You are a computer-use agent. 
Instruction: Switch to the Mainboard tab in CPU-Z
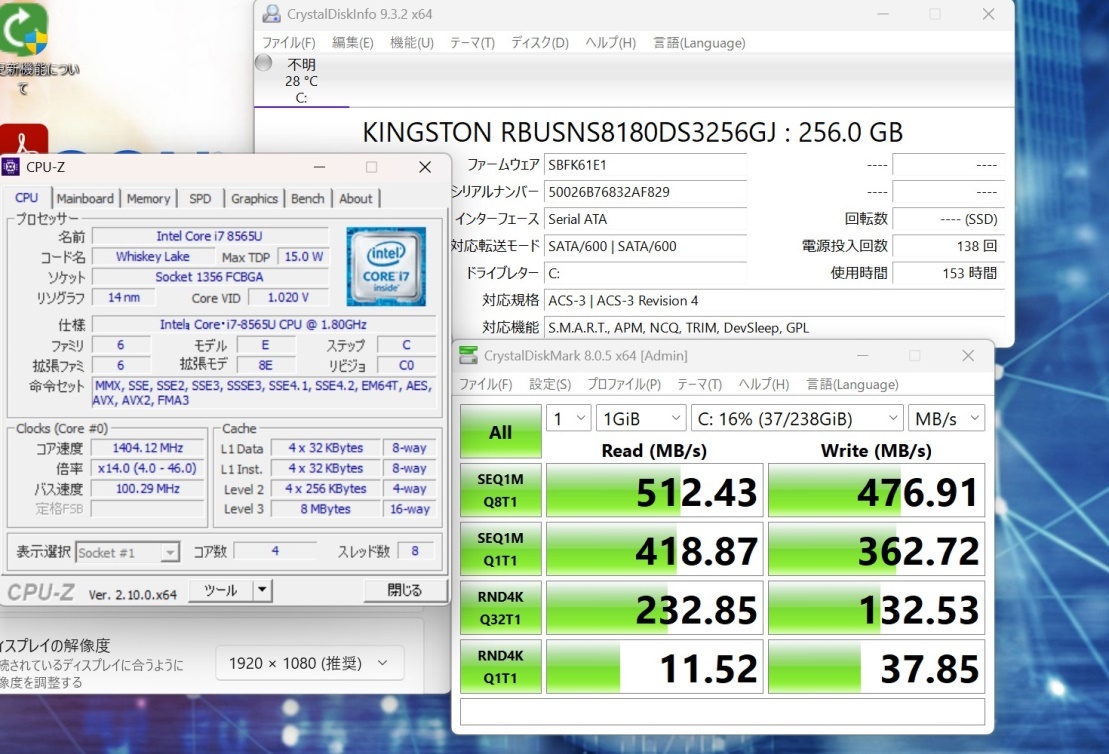click(85, 199)
